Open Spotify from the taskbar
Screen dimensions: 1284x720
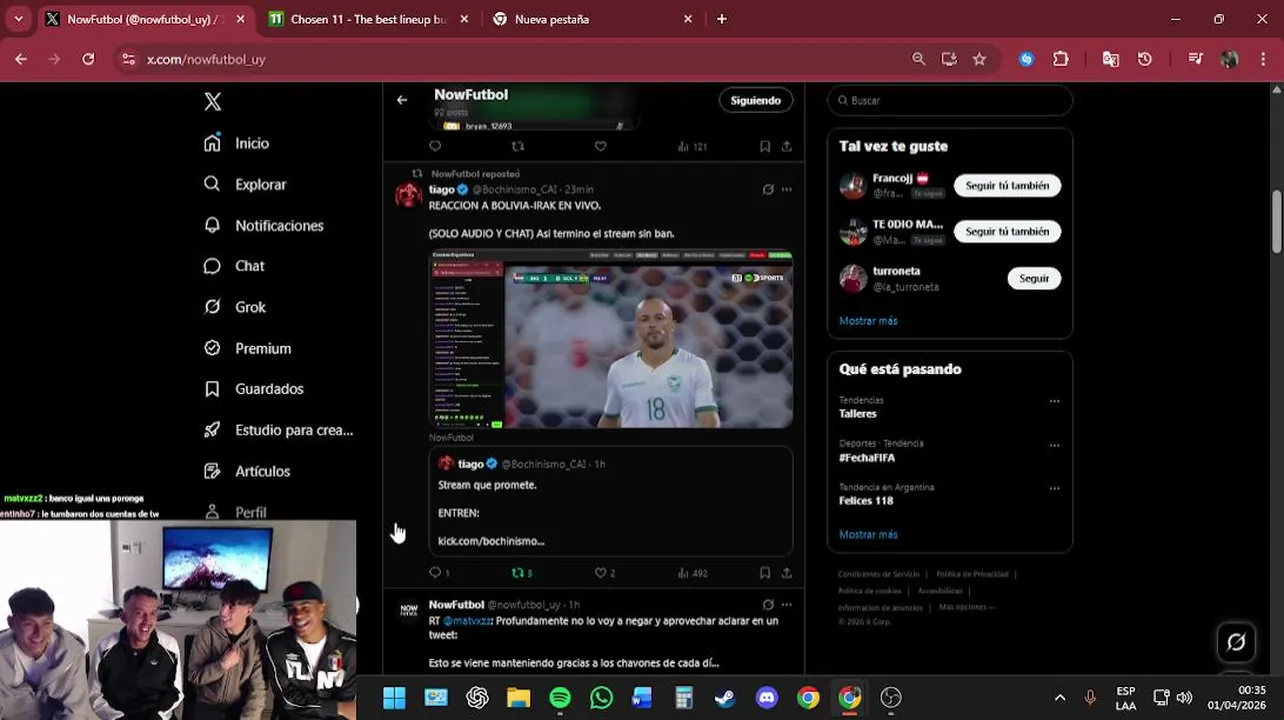[x=560, y=697]
